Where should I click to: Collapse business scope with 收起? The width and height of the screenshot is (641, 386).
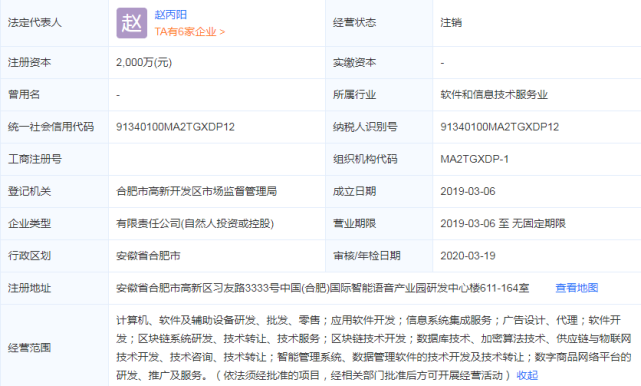coord(527,375)
